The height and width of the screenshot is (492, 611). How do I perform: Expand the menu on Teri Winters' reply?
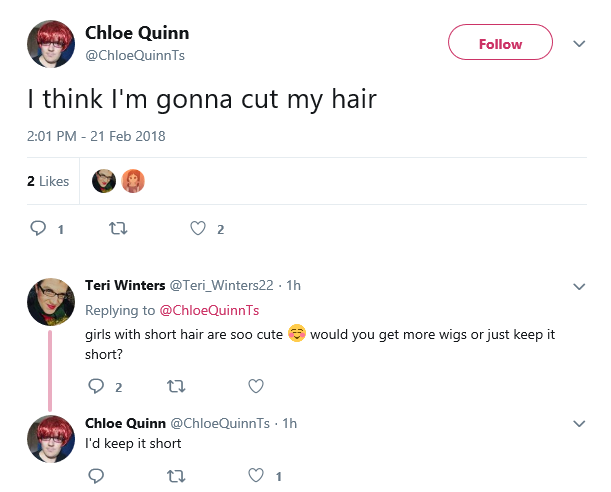[x=579, y=287]
